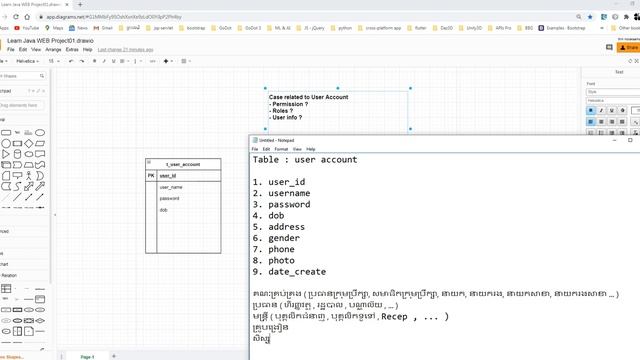Pick the callout speech-bubble shape
Screen dimensions: 640x360
(17, 176)
